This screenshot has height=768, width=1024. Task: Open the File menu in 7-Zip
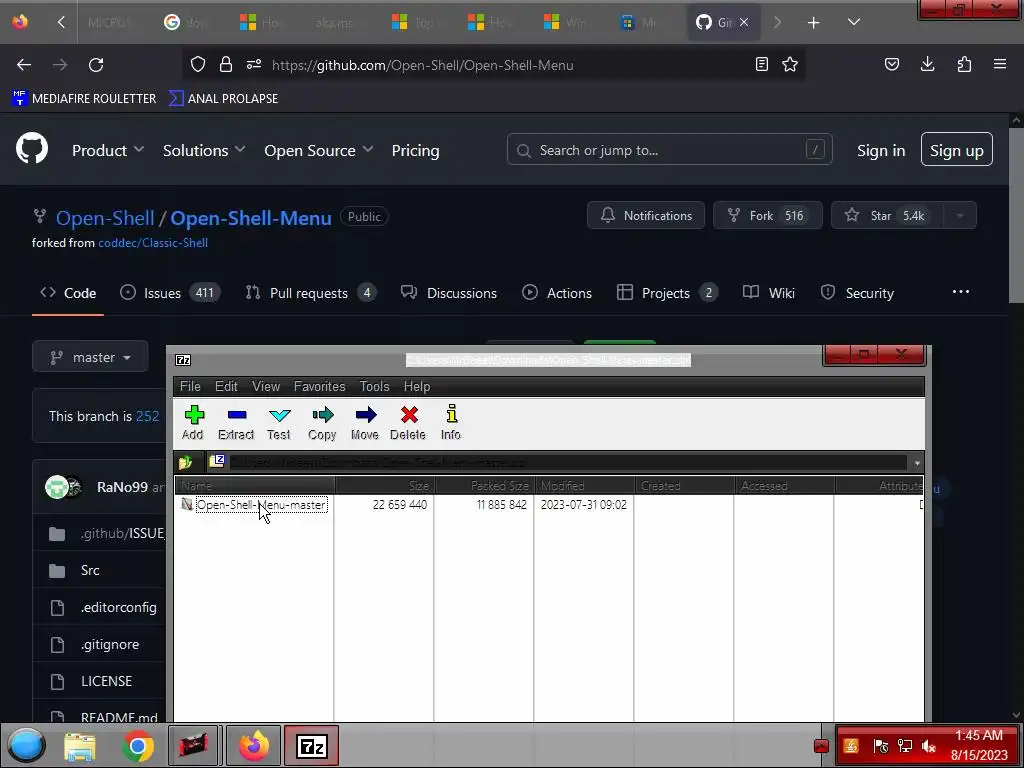coord(190,387)
